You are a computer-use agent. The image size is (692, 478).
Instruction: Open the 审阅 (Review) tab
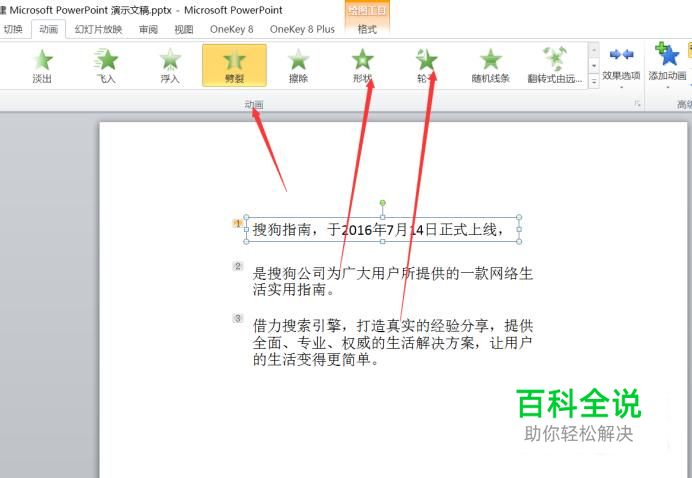(x=148, y=29)
